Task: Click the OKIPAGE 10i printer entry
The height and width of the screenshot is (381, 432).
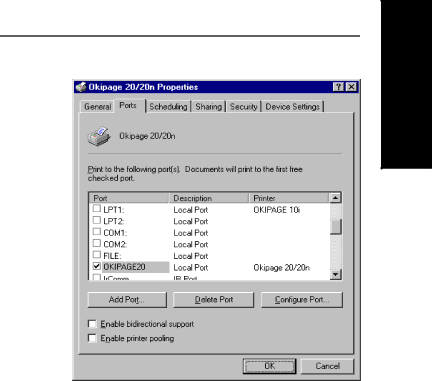Action: point(277,210)
